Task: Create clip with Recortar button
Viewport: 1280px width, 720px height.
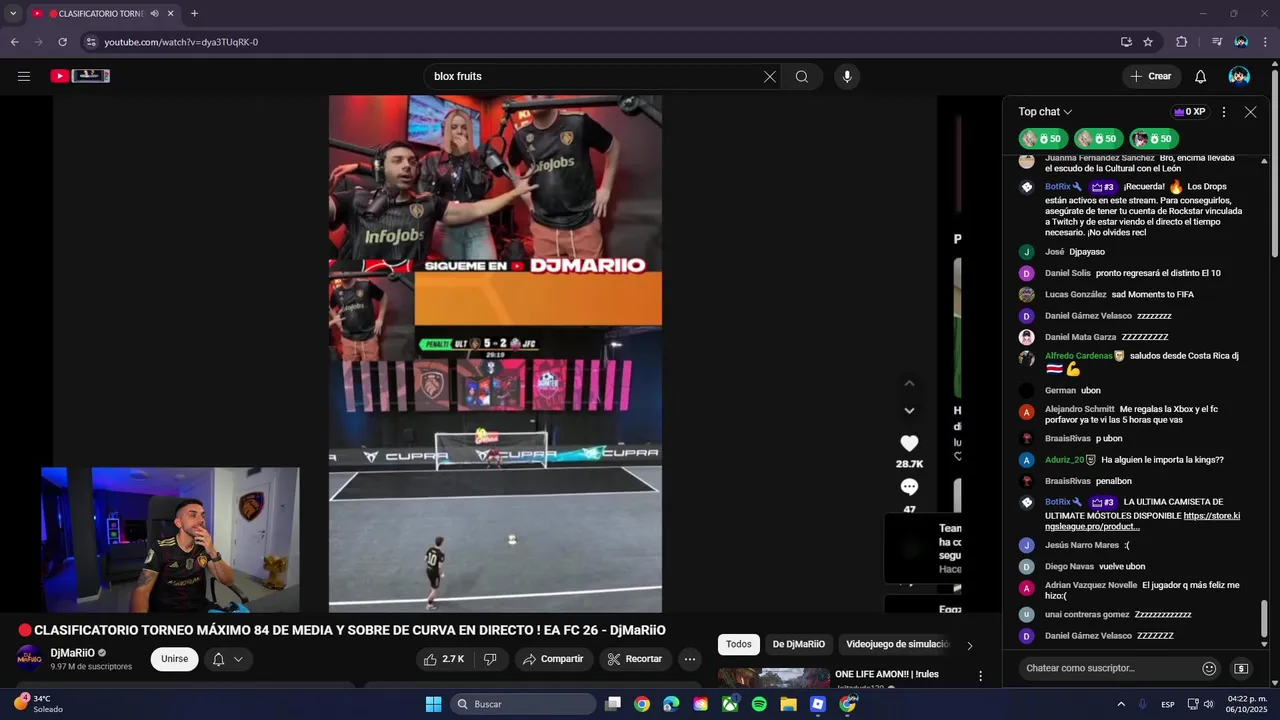Action: [x=635, y=659]
